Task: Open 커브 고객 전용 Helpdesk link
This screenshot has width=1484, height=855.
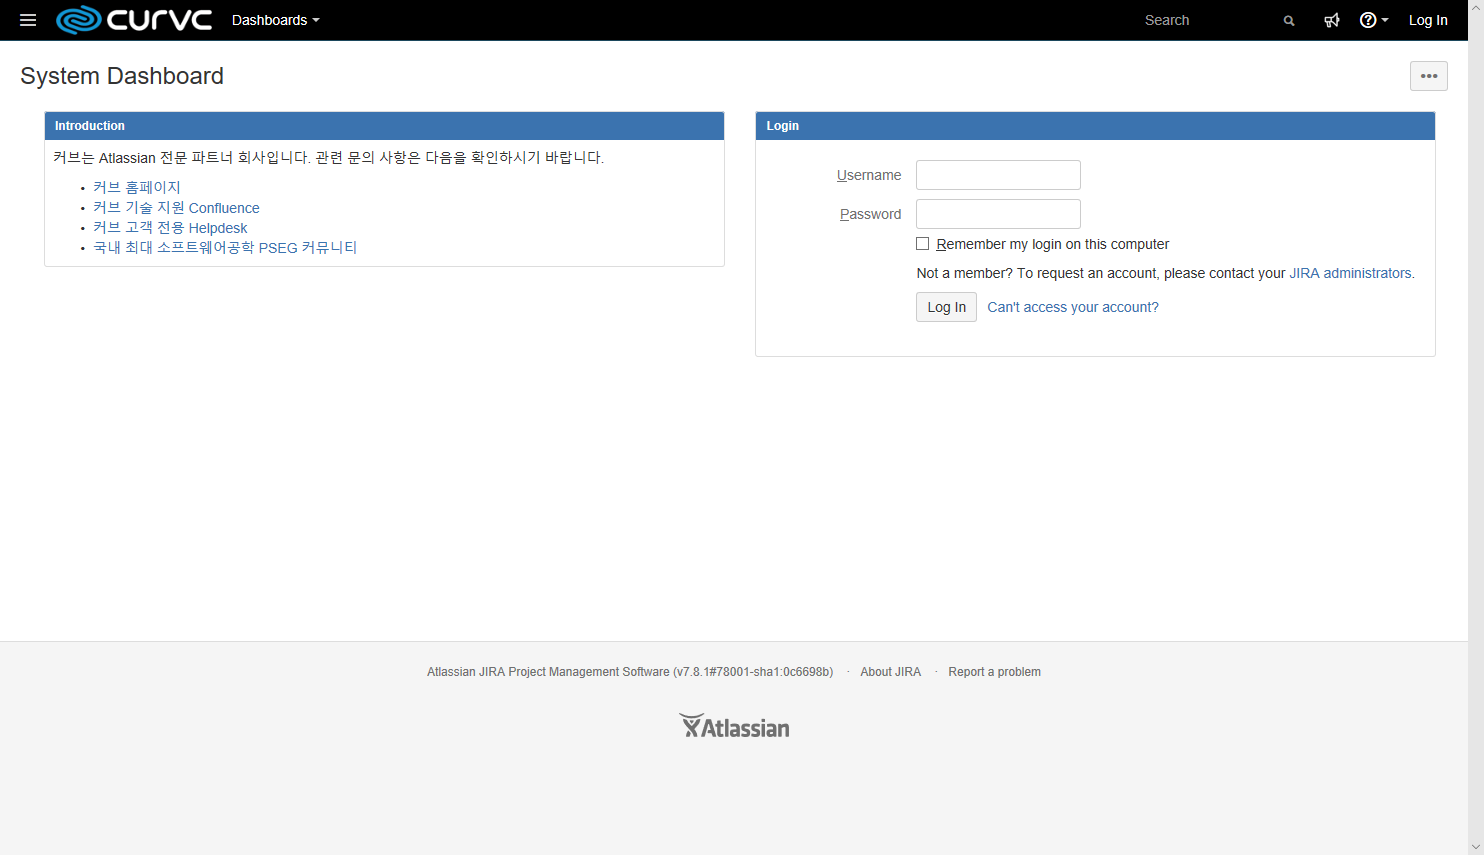Action: pyautogui.click(x=170, y=228)
